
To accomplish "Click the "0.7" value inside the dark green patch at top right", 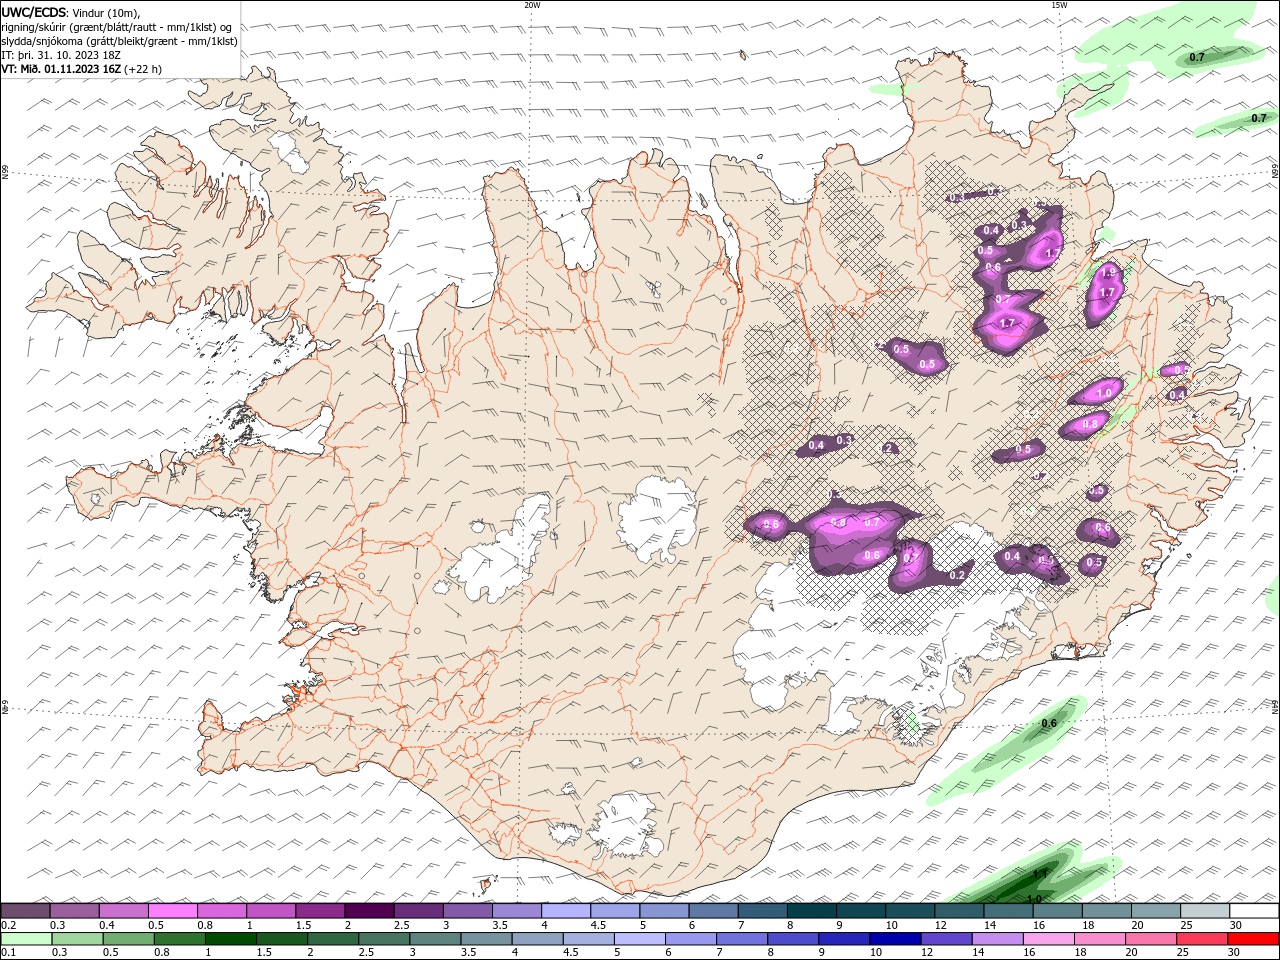I will pyautogui.click(x=1196, y=57).
